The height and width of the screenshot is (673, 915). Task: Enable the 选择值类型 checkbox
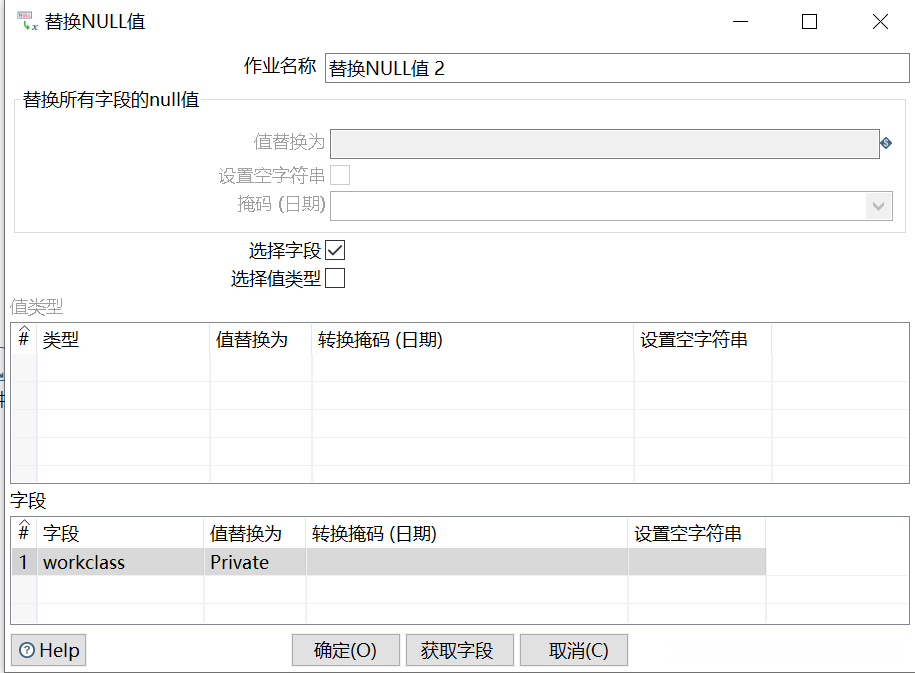coord(335,279)
